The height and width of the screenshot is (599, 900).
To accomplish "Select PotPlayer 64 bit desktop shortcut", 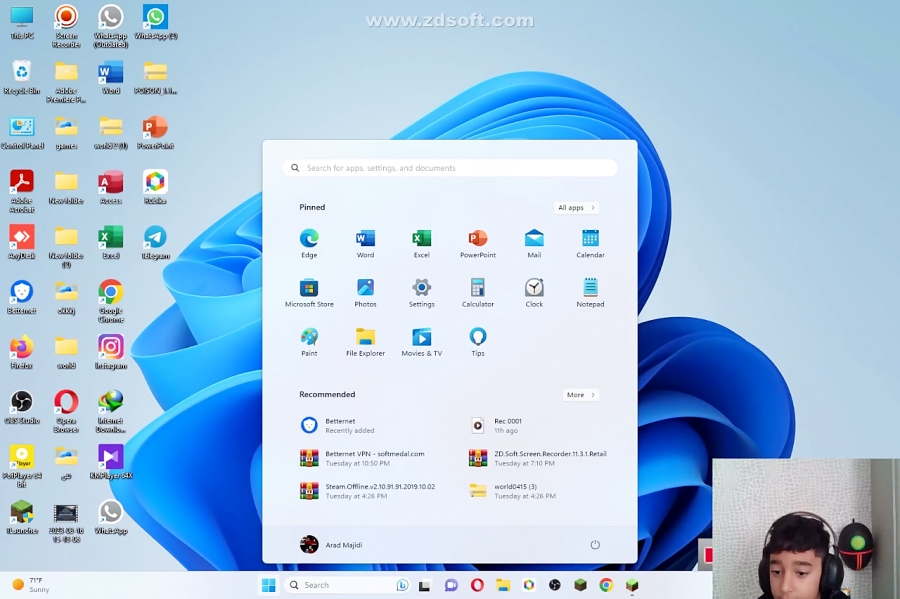I will coord(22,467).
